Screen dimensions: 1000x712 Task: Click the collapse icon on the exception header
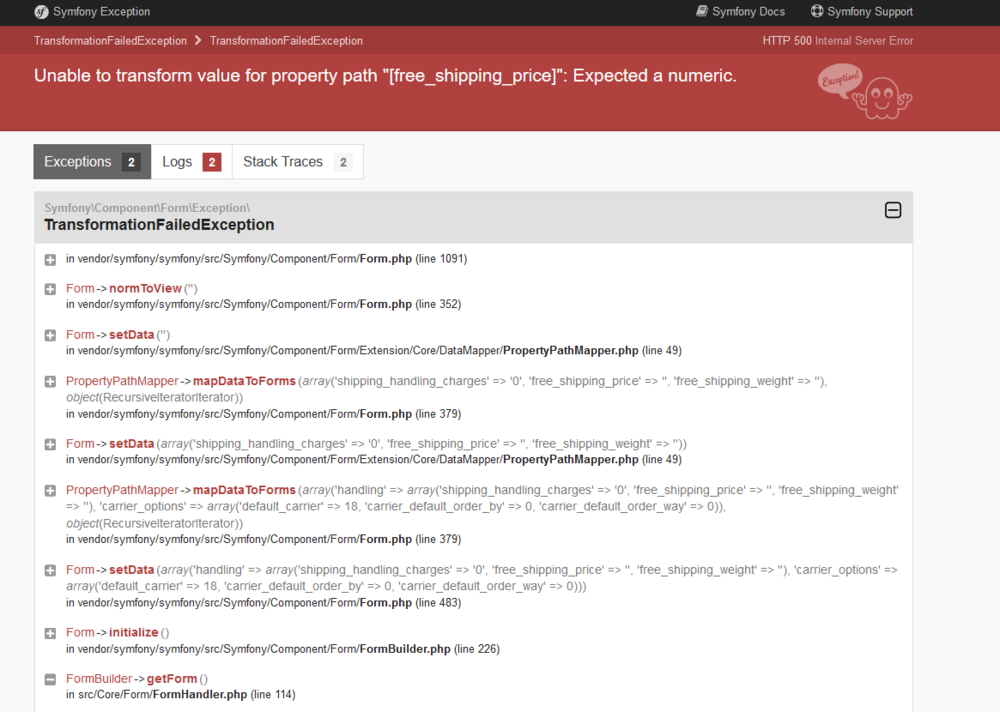[892, 210]
